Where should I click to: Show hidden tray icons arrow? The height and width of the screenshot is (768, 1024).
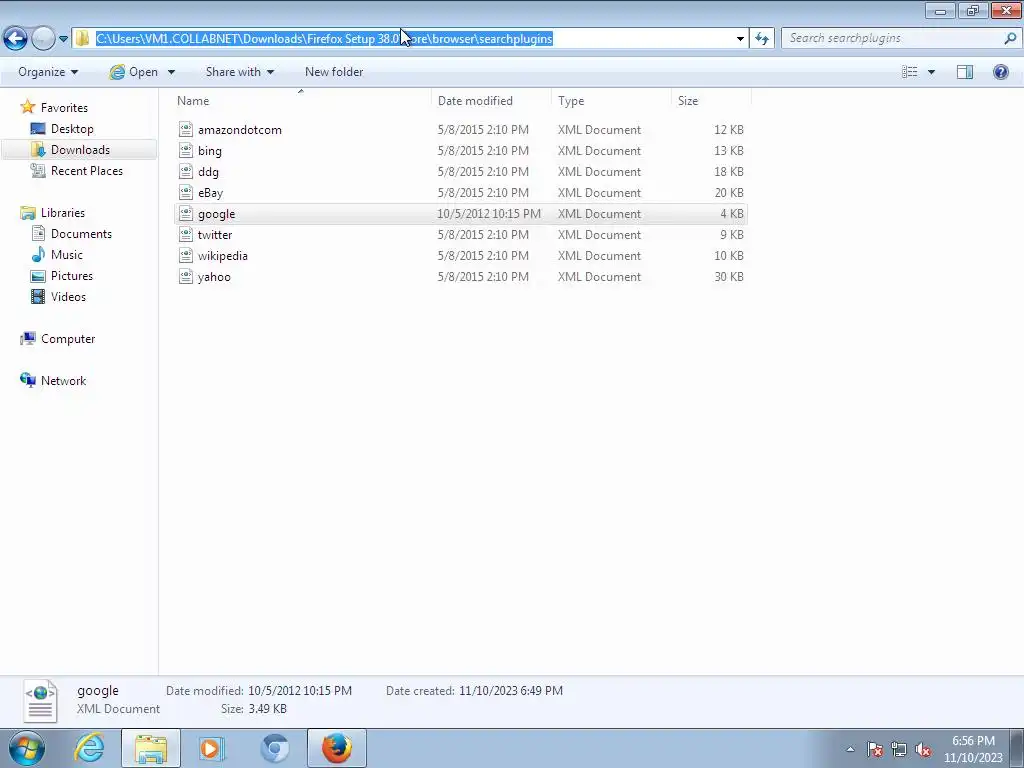point(850,749)
